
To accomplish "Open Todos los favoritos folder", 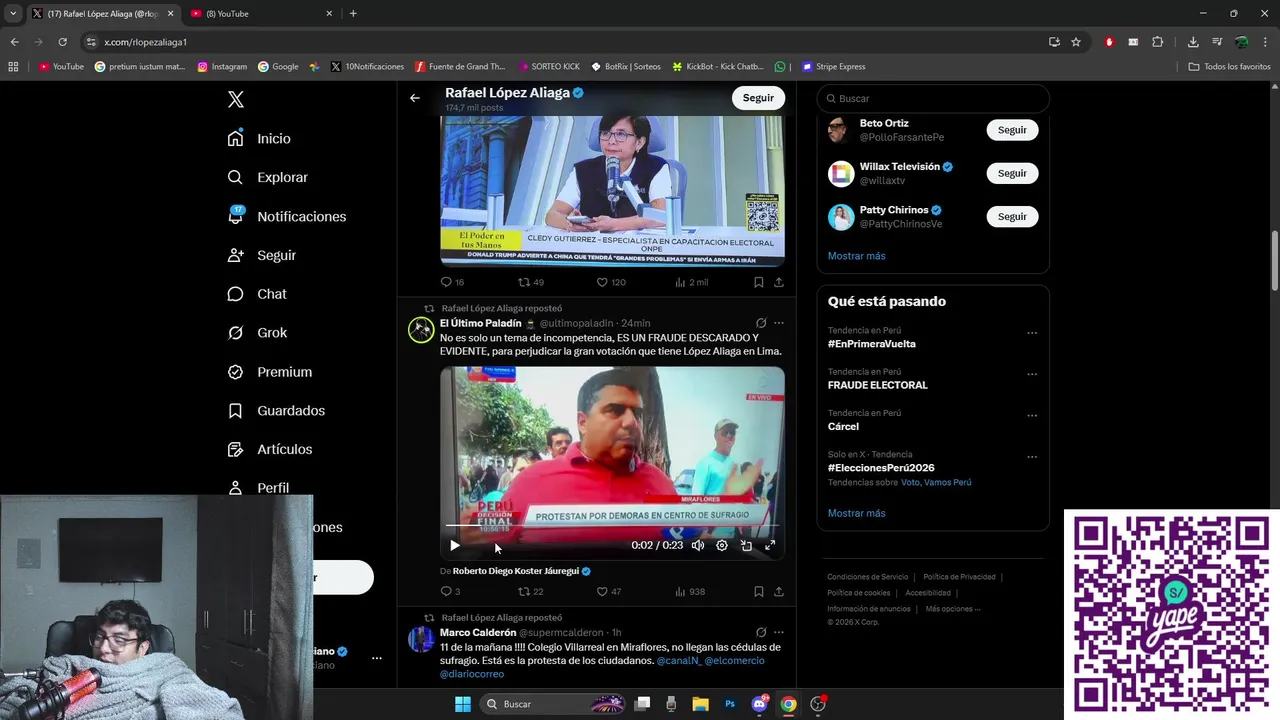I will coord(1229,67).
